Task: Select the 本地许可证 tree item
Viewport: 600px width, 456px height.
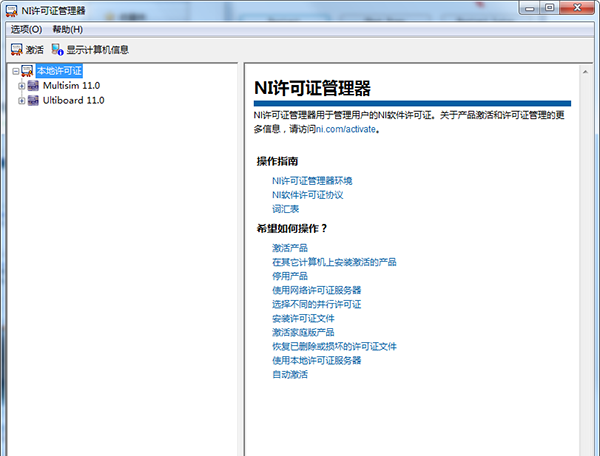Action: tap(59, 71)
